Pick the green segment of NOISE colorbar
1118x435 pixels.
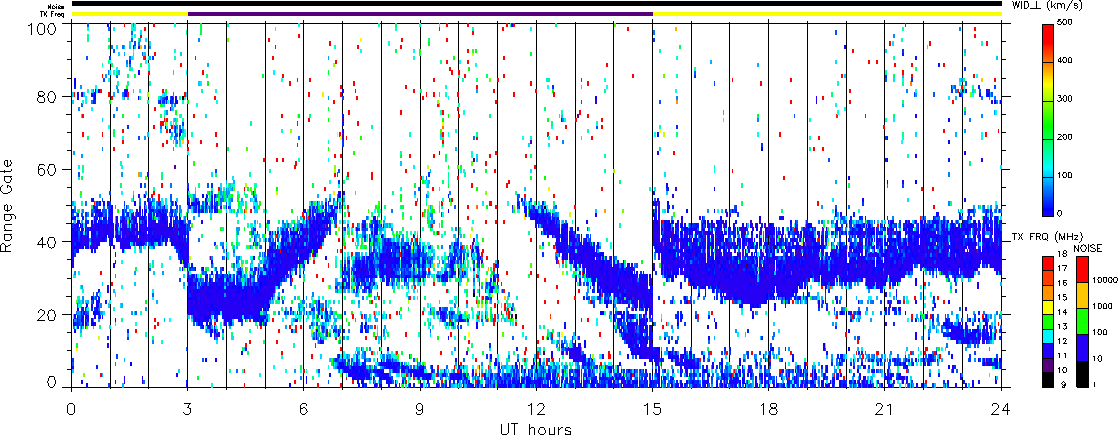pyautogui.click(x=1082, y=321)
